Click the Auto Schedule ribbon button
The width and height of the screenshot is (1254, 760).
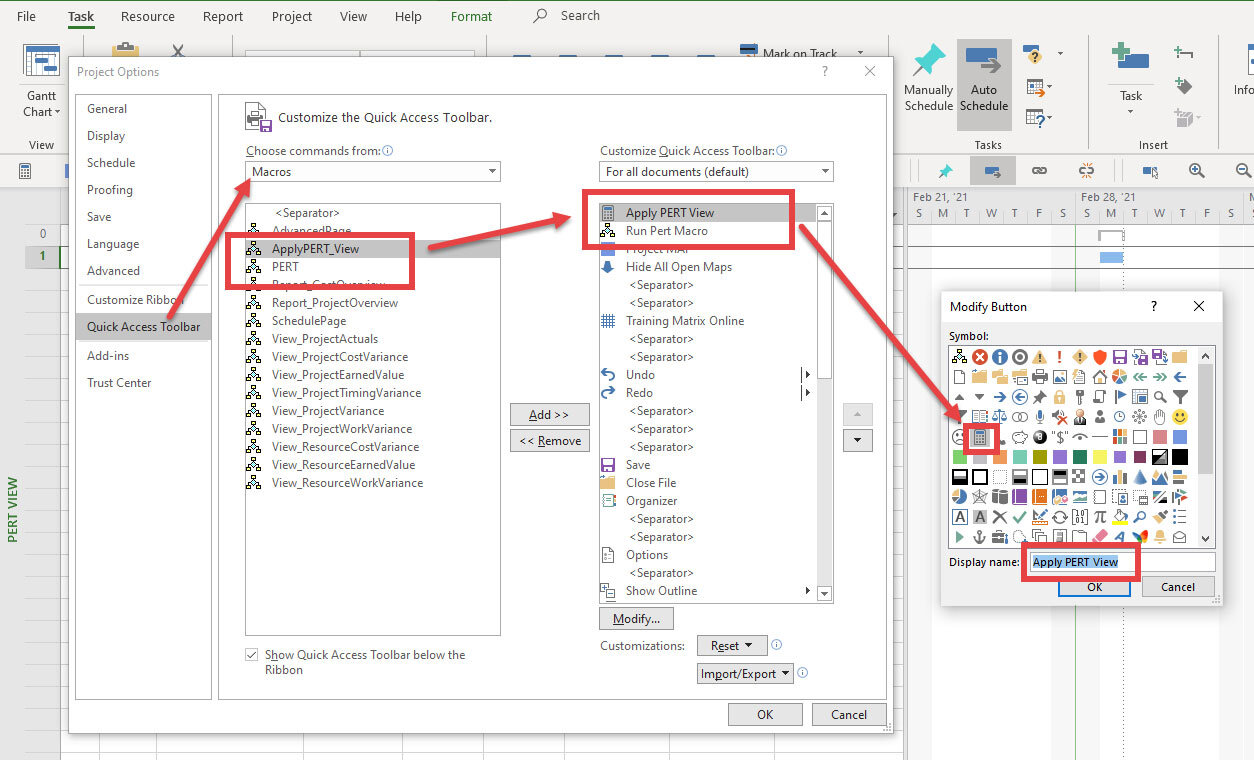(x=984, y=85)
